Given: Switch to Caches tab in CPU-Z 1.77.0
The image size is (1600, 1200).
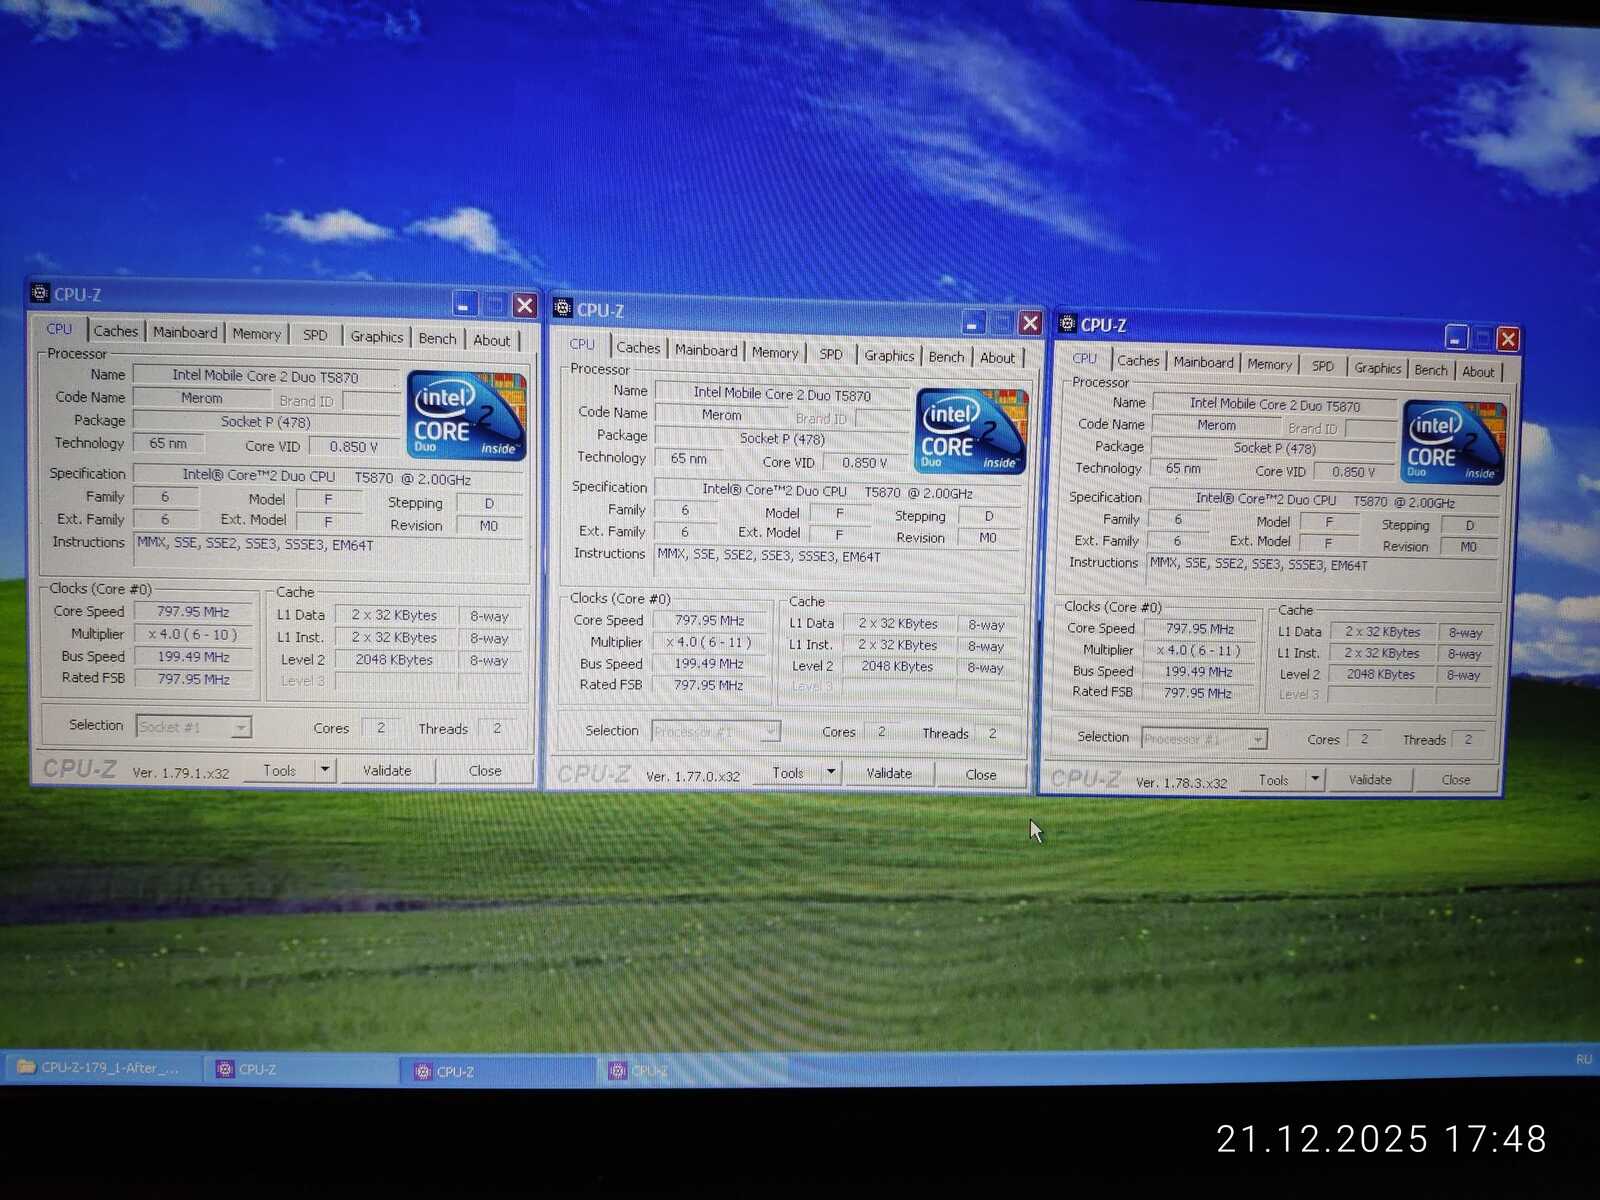Looking at the screenshot, I should pyautogui.click(x=638, y=348).
